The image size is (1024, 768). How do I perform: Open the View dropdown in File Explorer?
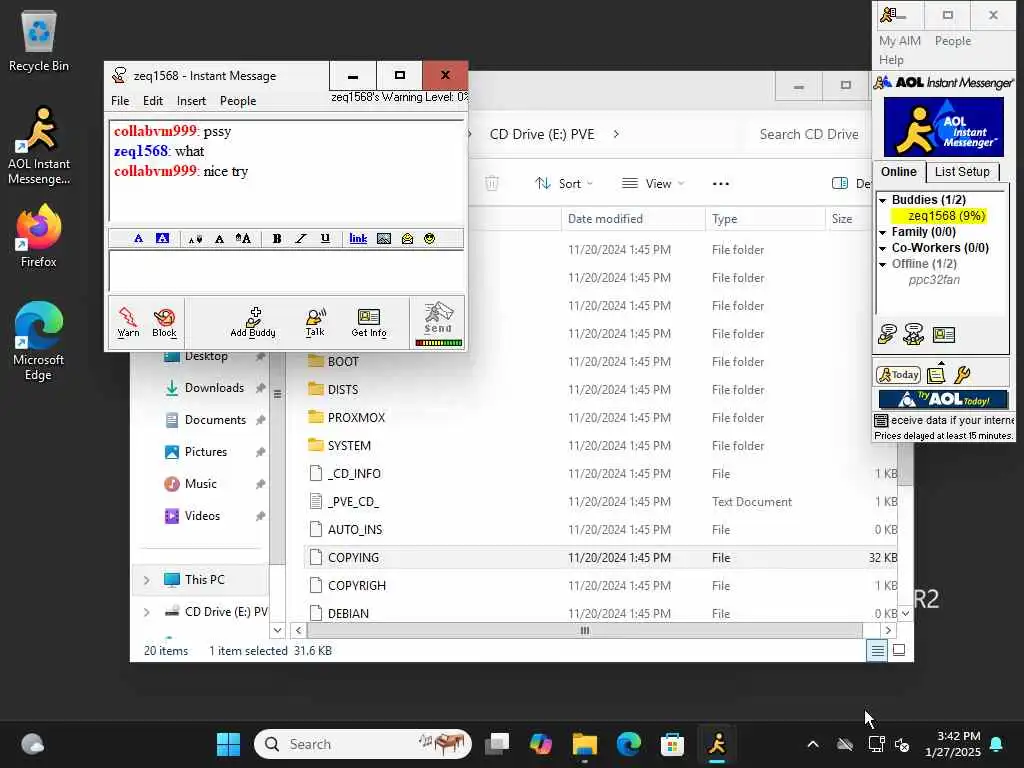[652, 184]
